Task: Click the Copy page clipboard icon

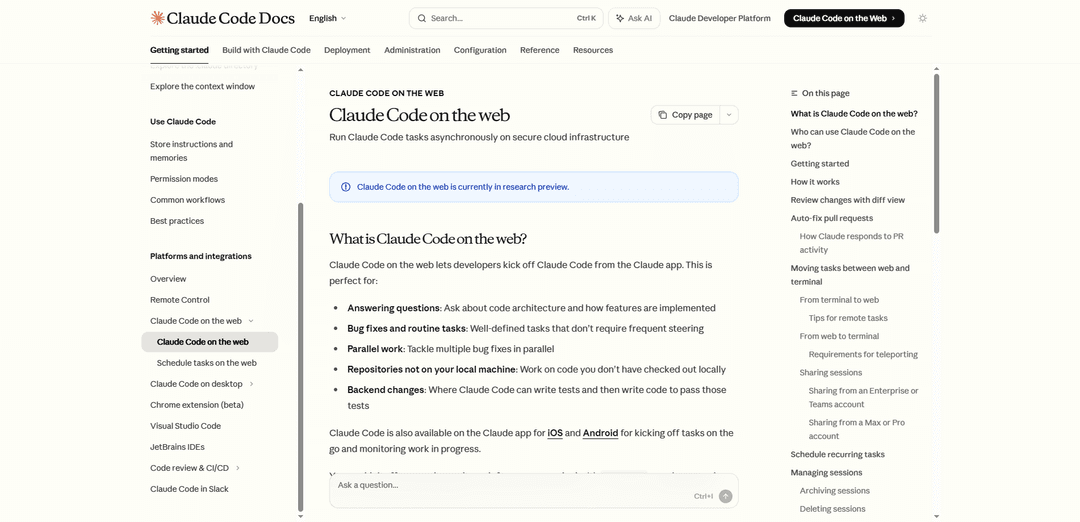Action: 662,115
